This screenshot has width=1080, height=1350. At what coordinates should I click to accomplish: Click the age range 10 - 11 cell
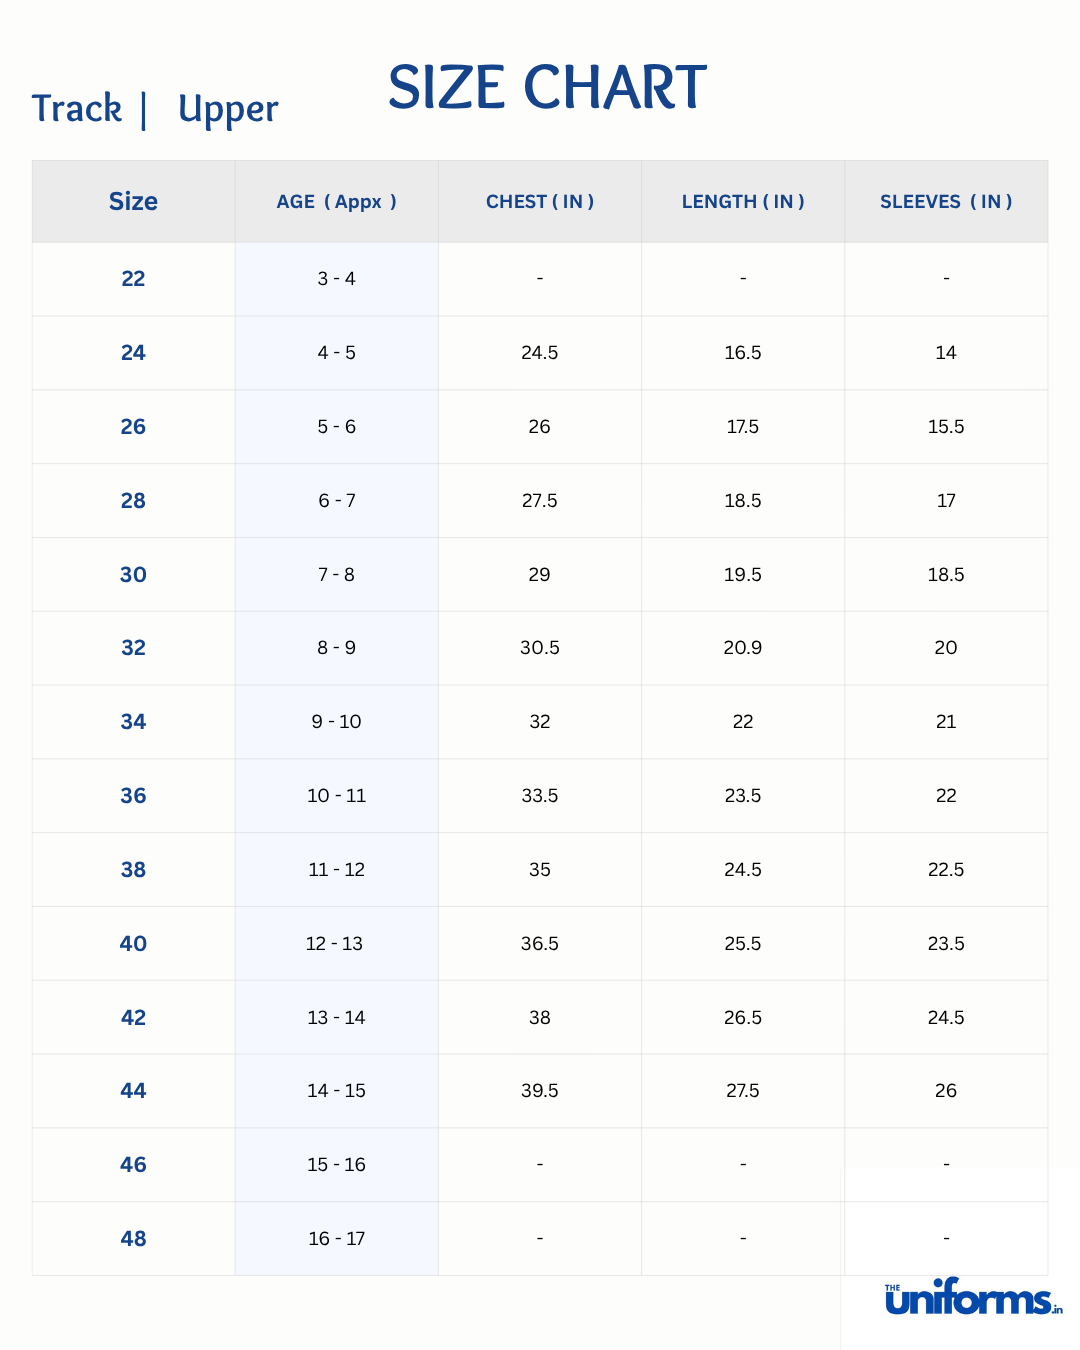336,796
